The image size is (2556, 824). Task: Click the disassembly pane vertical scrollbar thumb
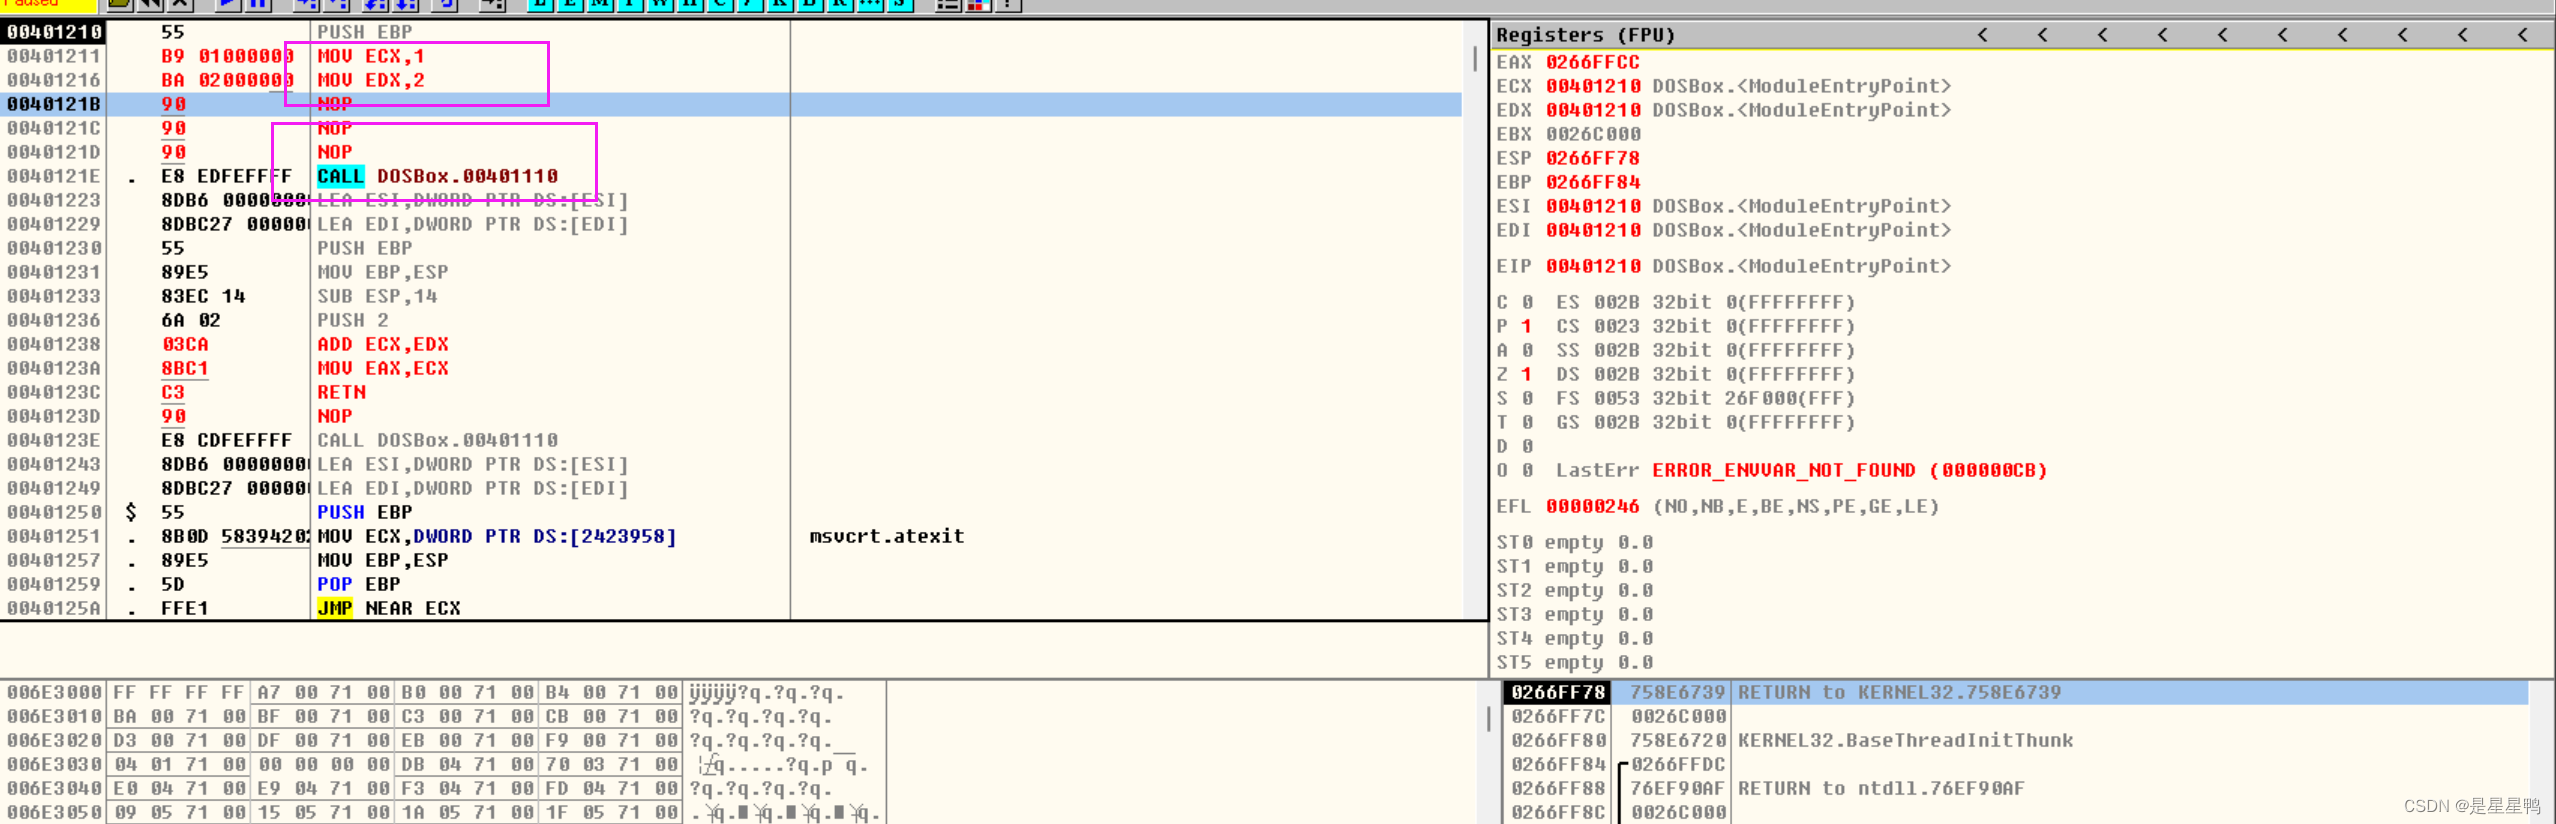pyautogui.click(x=1475, y=58)
